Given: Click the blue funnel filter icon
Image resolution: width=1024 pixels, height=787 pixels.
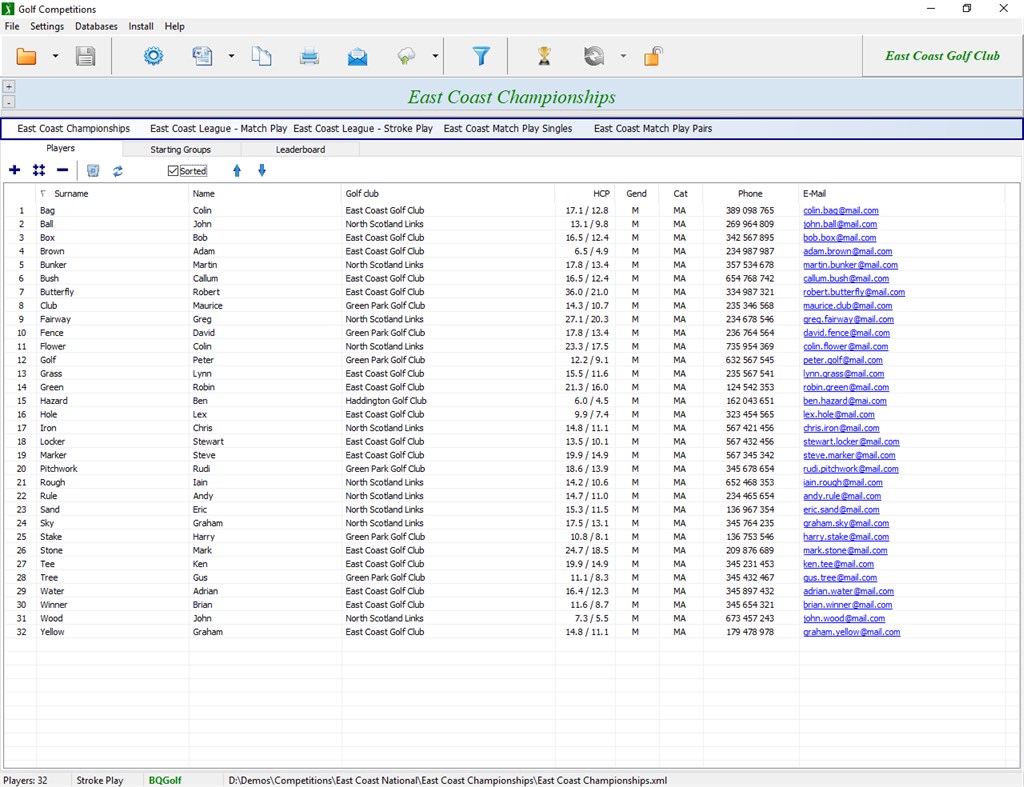Looking at the screenshot, I should click(481, 56).
